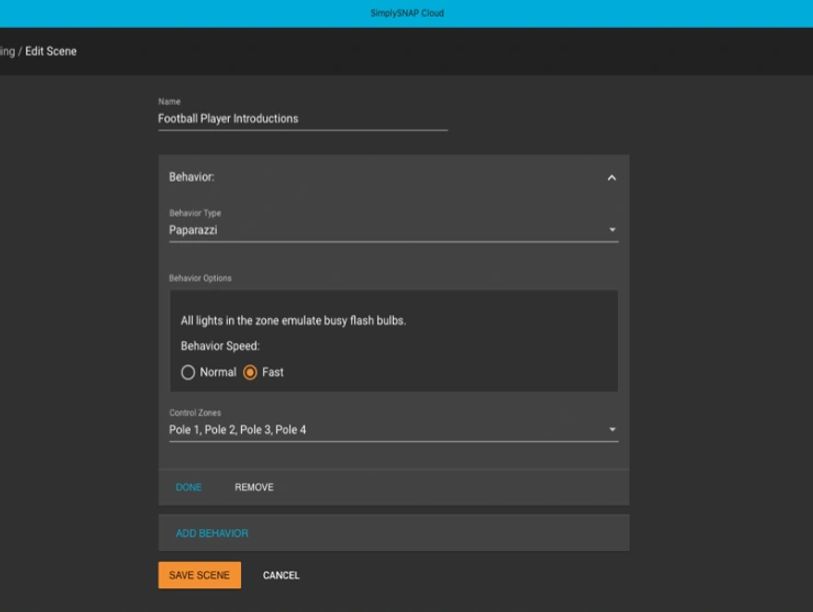Open the Pole 1–4 control zones selector
This screenshot has width=813, height=612.
click(380, 430)
